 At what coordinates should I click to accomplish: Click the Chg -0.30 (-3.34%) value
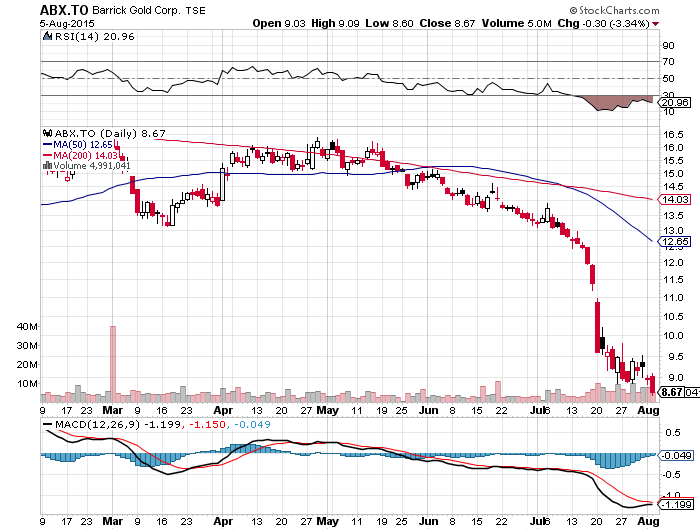coord(603,23)
